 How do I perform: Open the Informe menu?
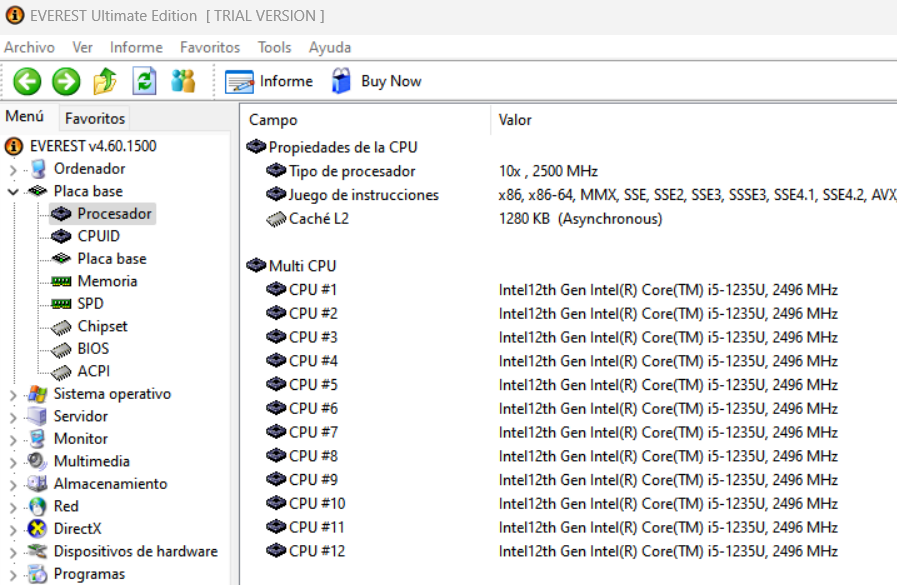(136, 47)
